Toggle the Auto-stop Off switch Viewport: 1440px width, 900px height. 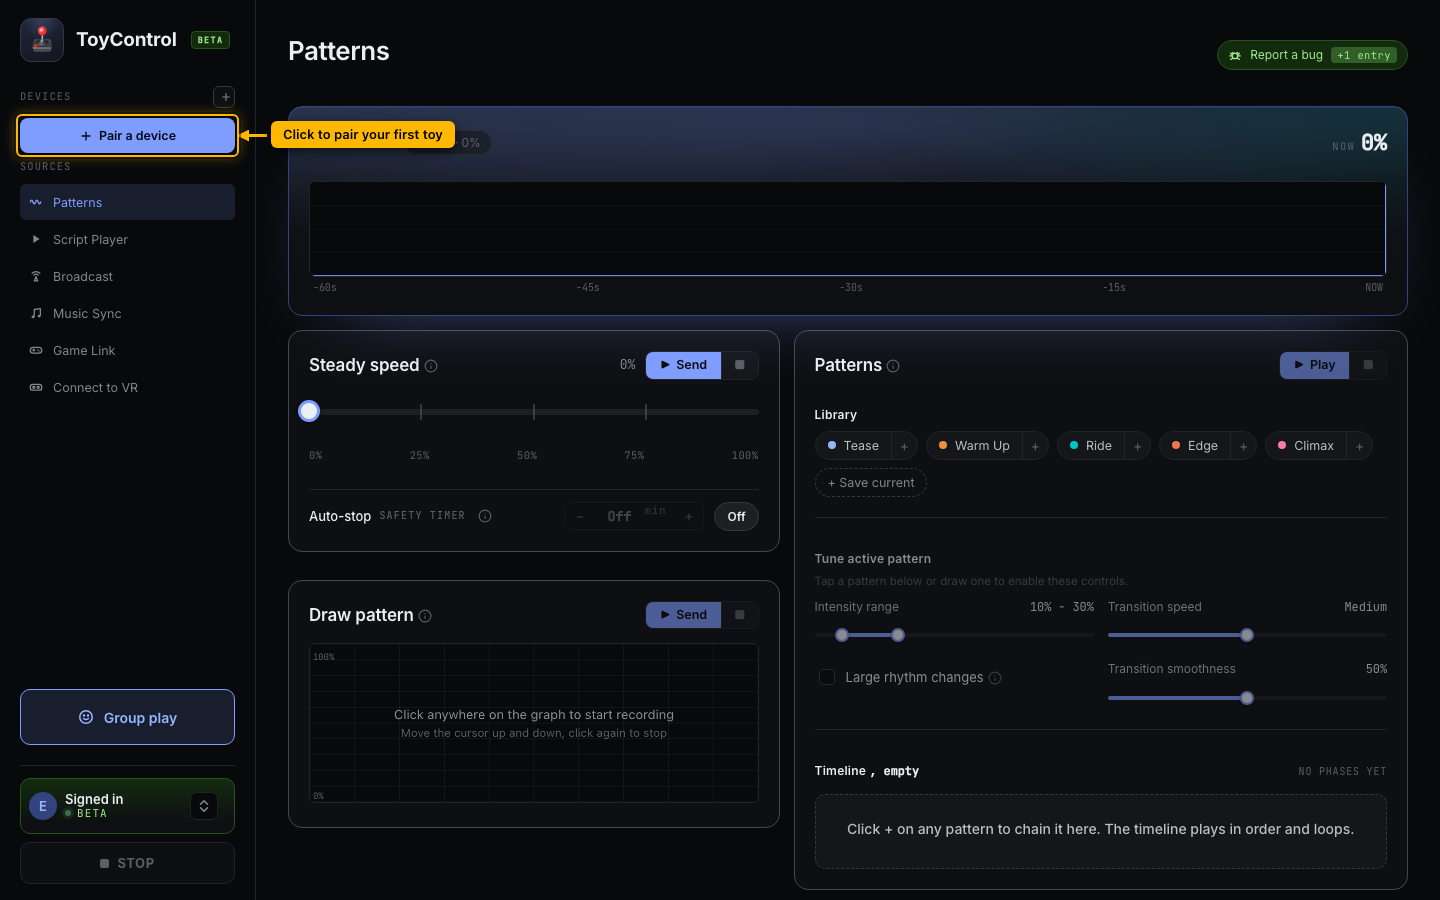pyautogui.click(x=736, y=517)
